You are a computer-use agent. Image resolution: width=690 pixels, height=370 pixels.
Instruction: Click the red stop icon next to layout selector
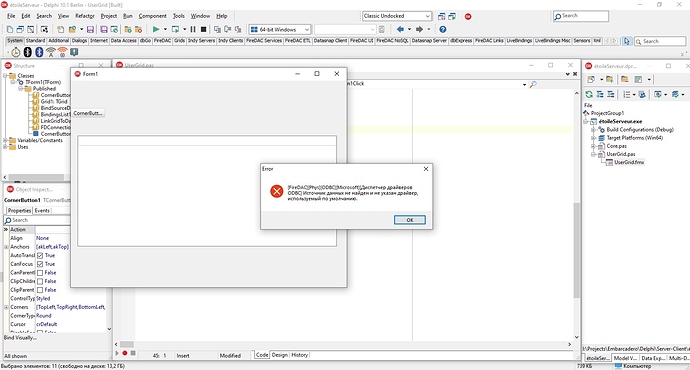pyautogui.click(x=468, y=16)
